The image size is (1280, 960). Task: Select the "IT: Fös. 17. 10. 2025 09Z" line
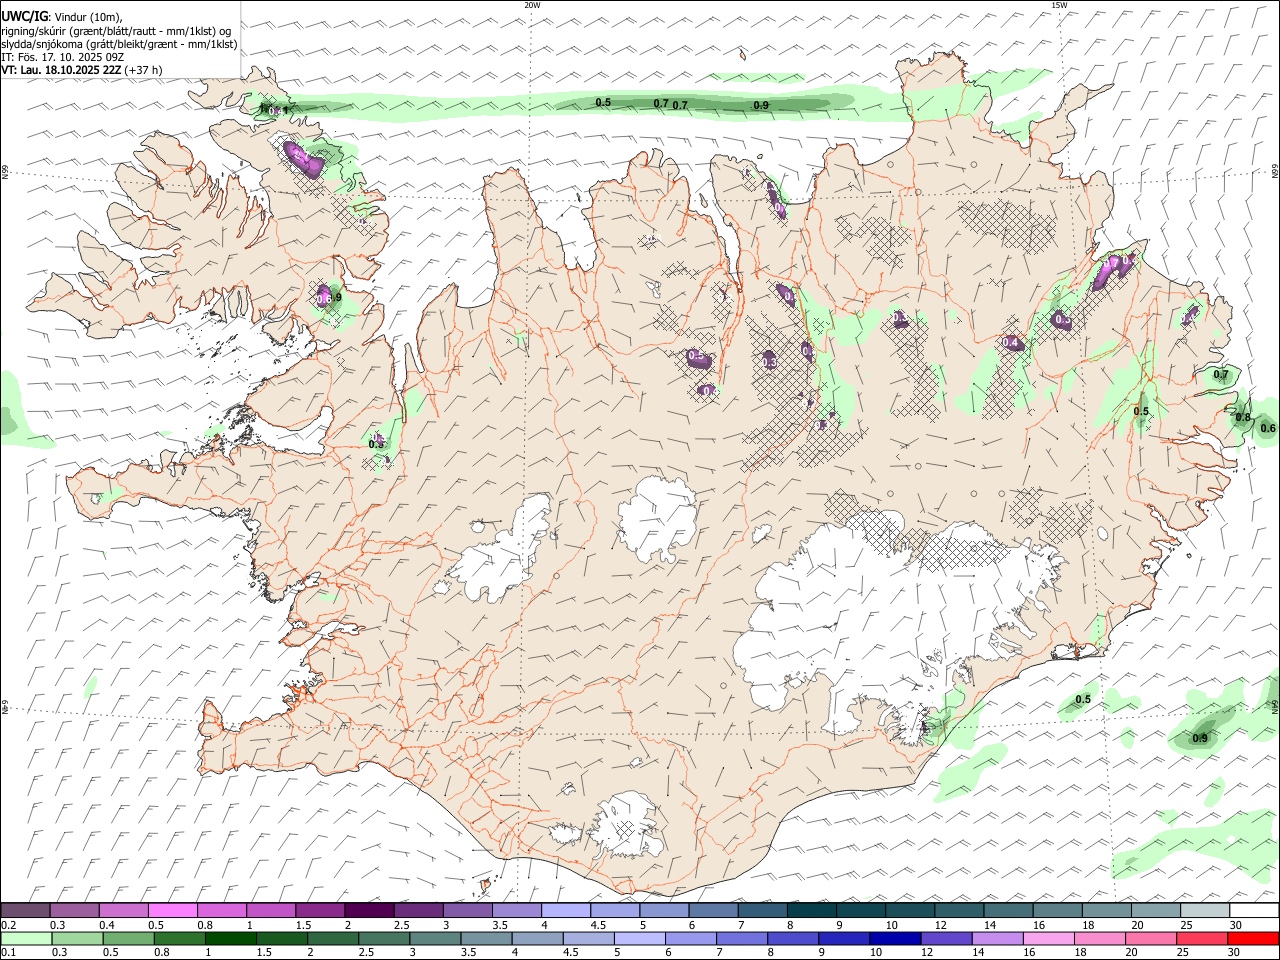pyautogui.click(x=62, y=57)
